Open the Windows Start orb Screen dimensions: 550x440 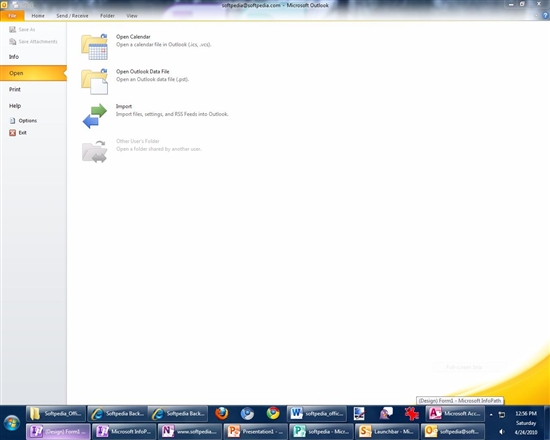click(12, 423)
